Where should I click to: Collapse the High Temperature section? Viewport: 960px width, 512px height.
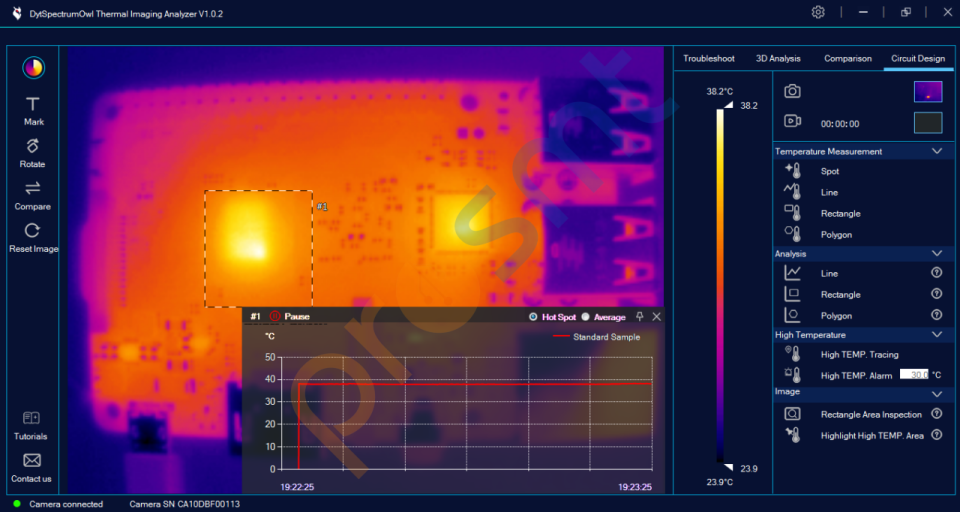937,335
